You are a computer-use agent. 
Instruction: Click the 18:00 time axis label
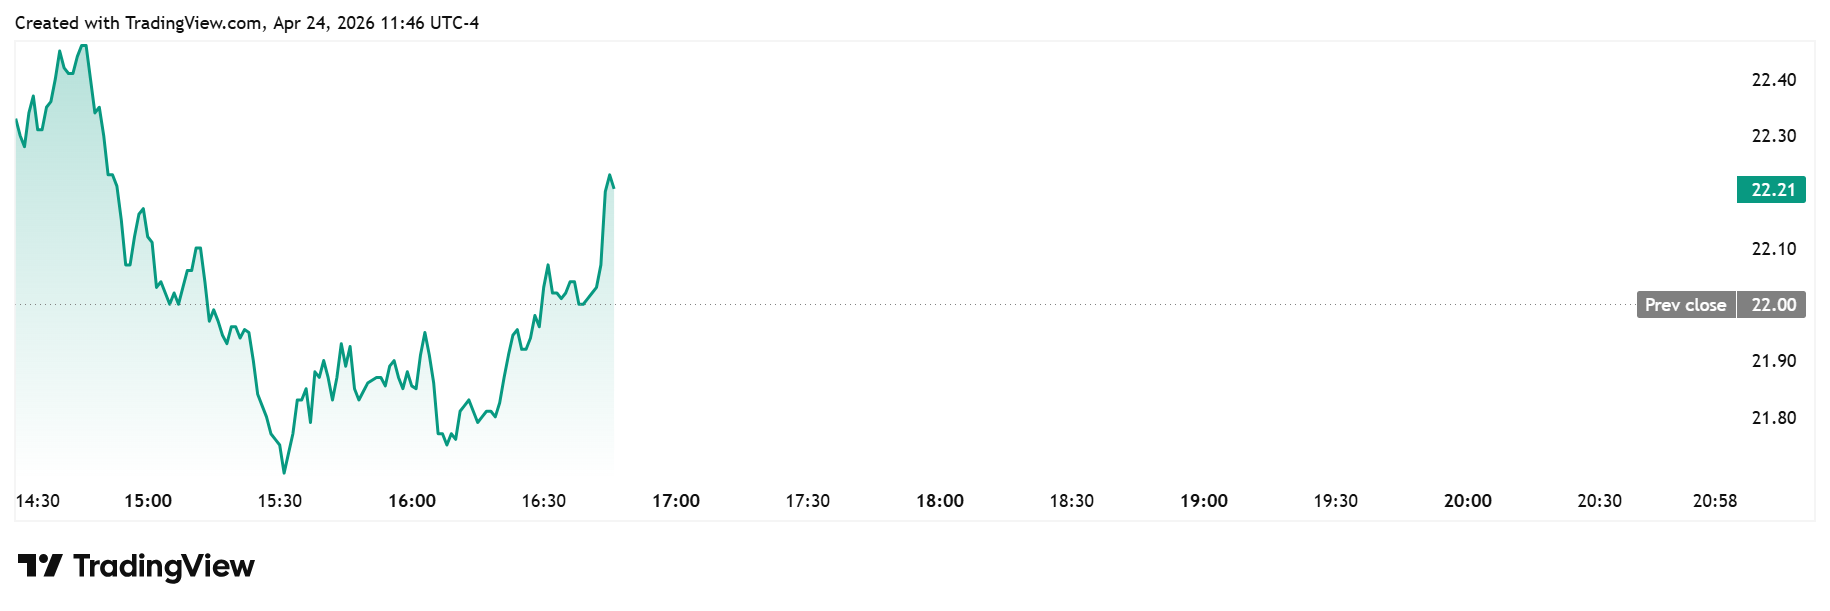(940, 501)
